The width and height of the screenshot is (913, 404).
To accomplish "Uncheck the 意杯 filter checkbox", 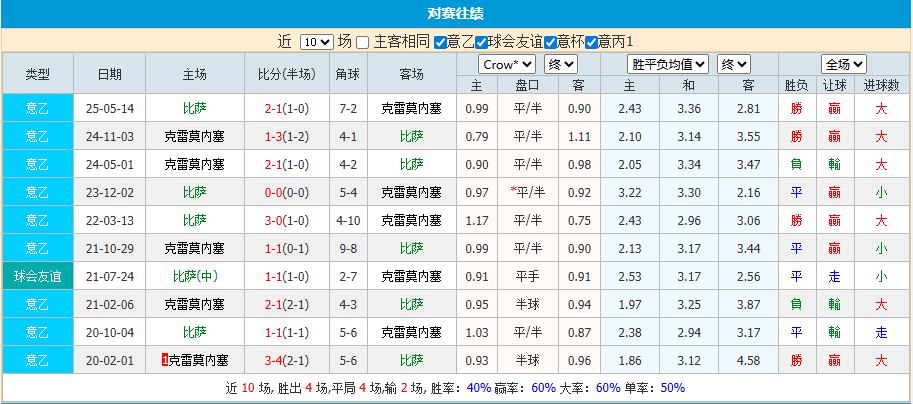I will pyautogui.click(x=550, y=42).
